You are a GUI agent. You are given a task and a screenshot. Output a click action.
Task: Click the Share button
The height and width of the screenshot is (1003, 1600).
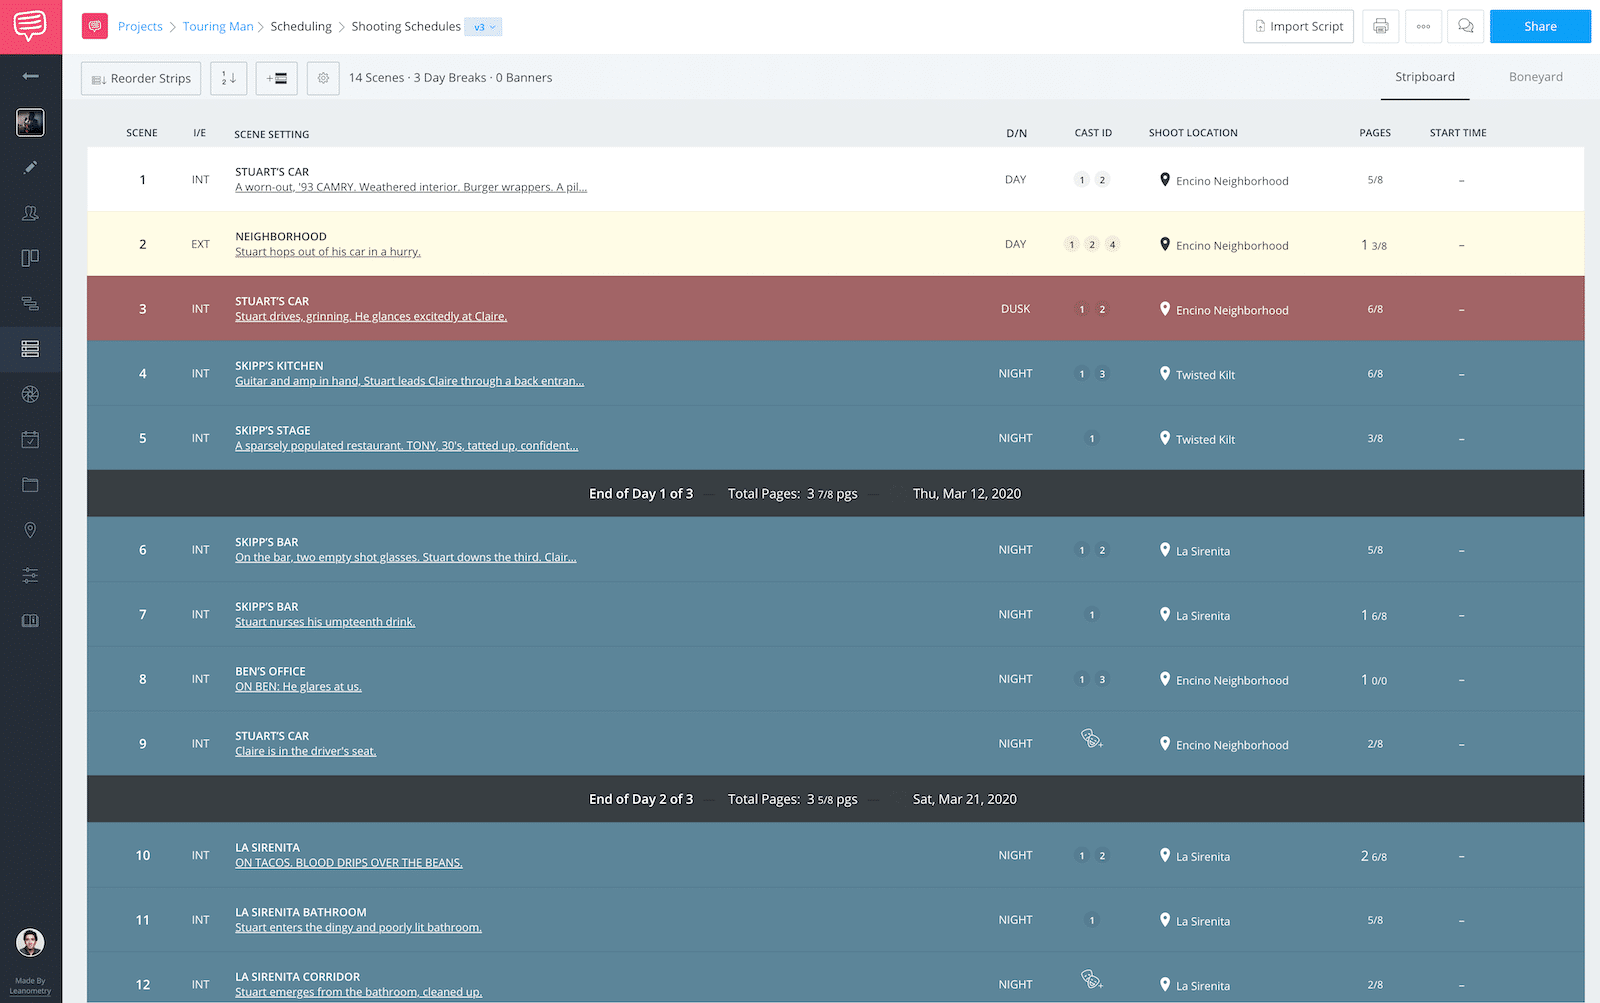pyautogui.click(x=1540, y=26)
